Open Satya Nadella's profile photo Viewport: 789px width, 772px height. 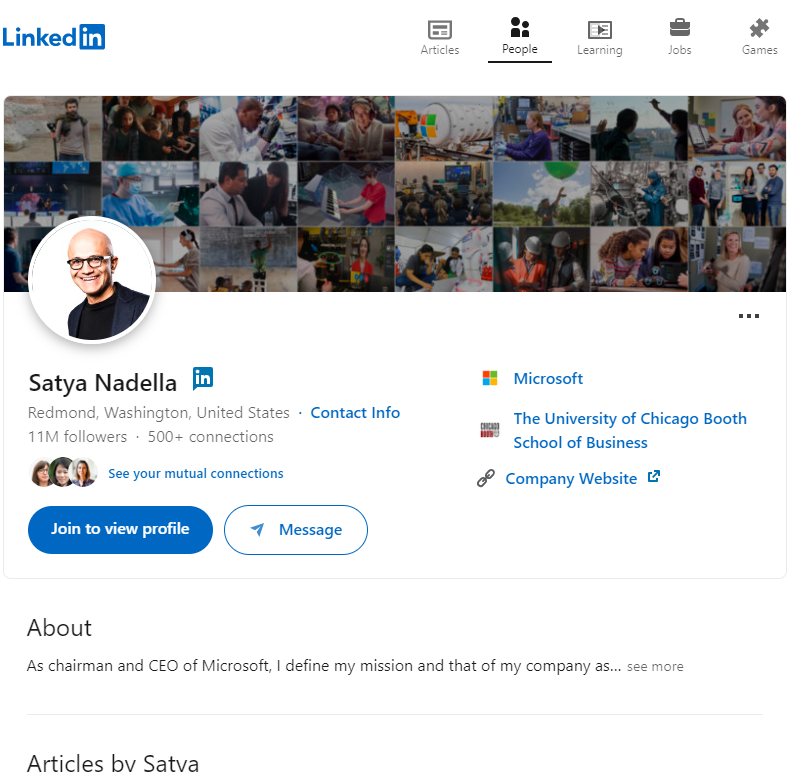(x=92, y=280)
